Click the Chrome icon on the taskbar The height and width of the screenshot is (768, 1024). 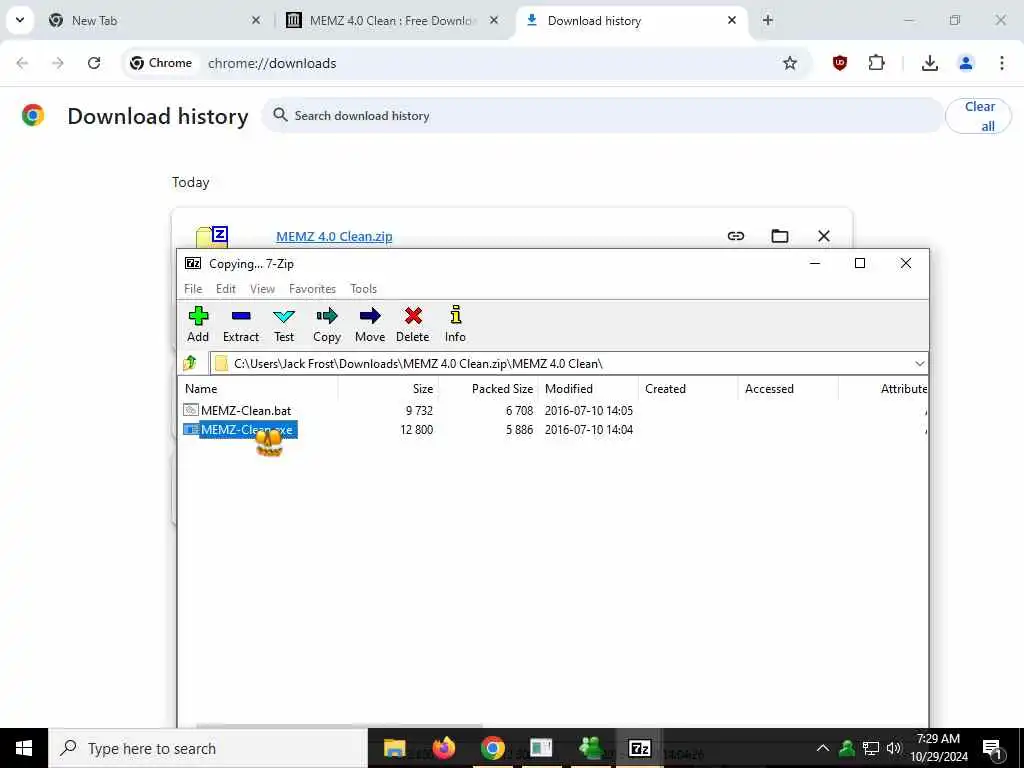click(x=492, y=748)
